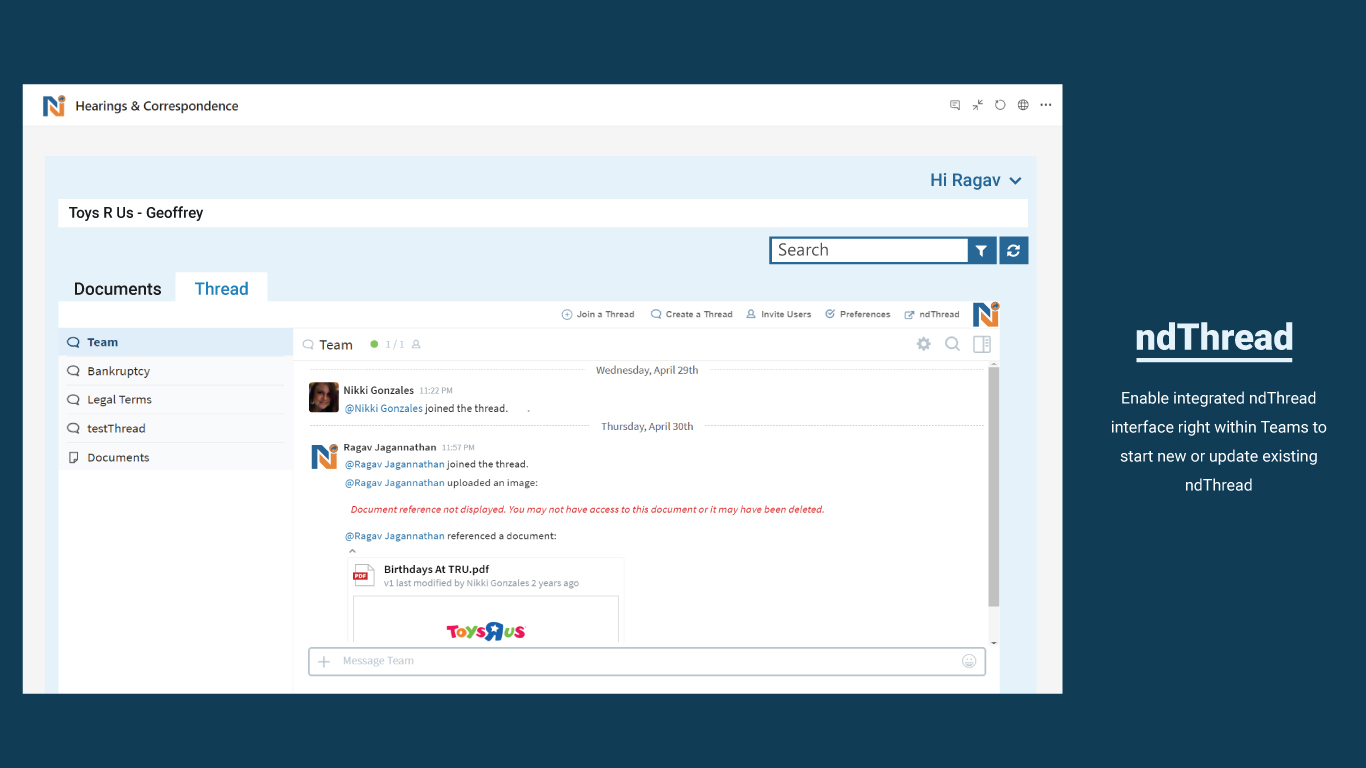
Task: Click @Ragav Jagannathan in 'joined the thread'
Action: (x=395, y=464)
